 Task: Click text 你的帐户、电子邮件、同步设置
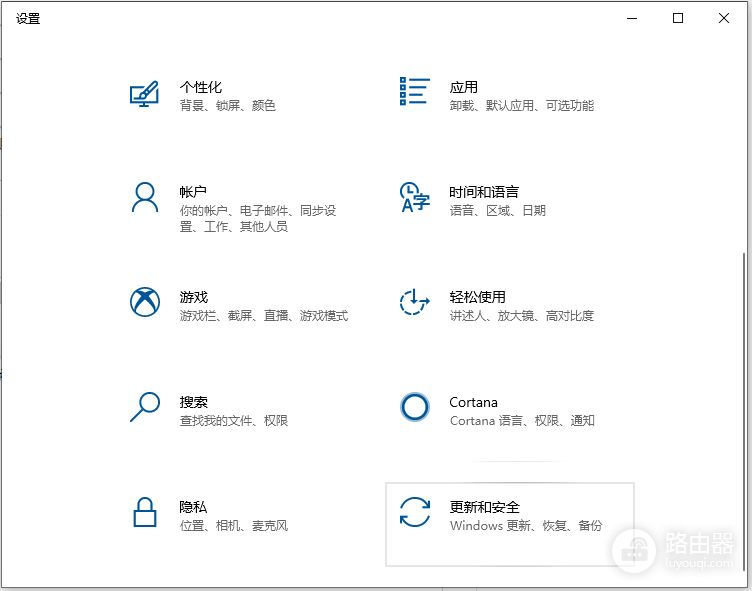[x=258, y=218]
